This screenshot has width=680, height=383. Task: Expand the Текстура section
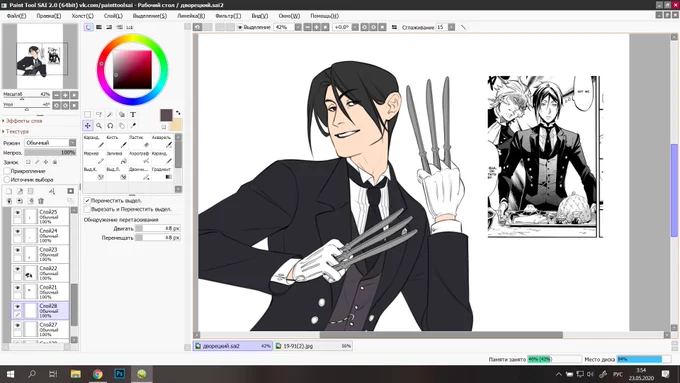(16, 131)
